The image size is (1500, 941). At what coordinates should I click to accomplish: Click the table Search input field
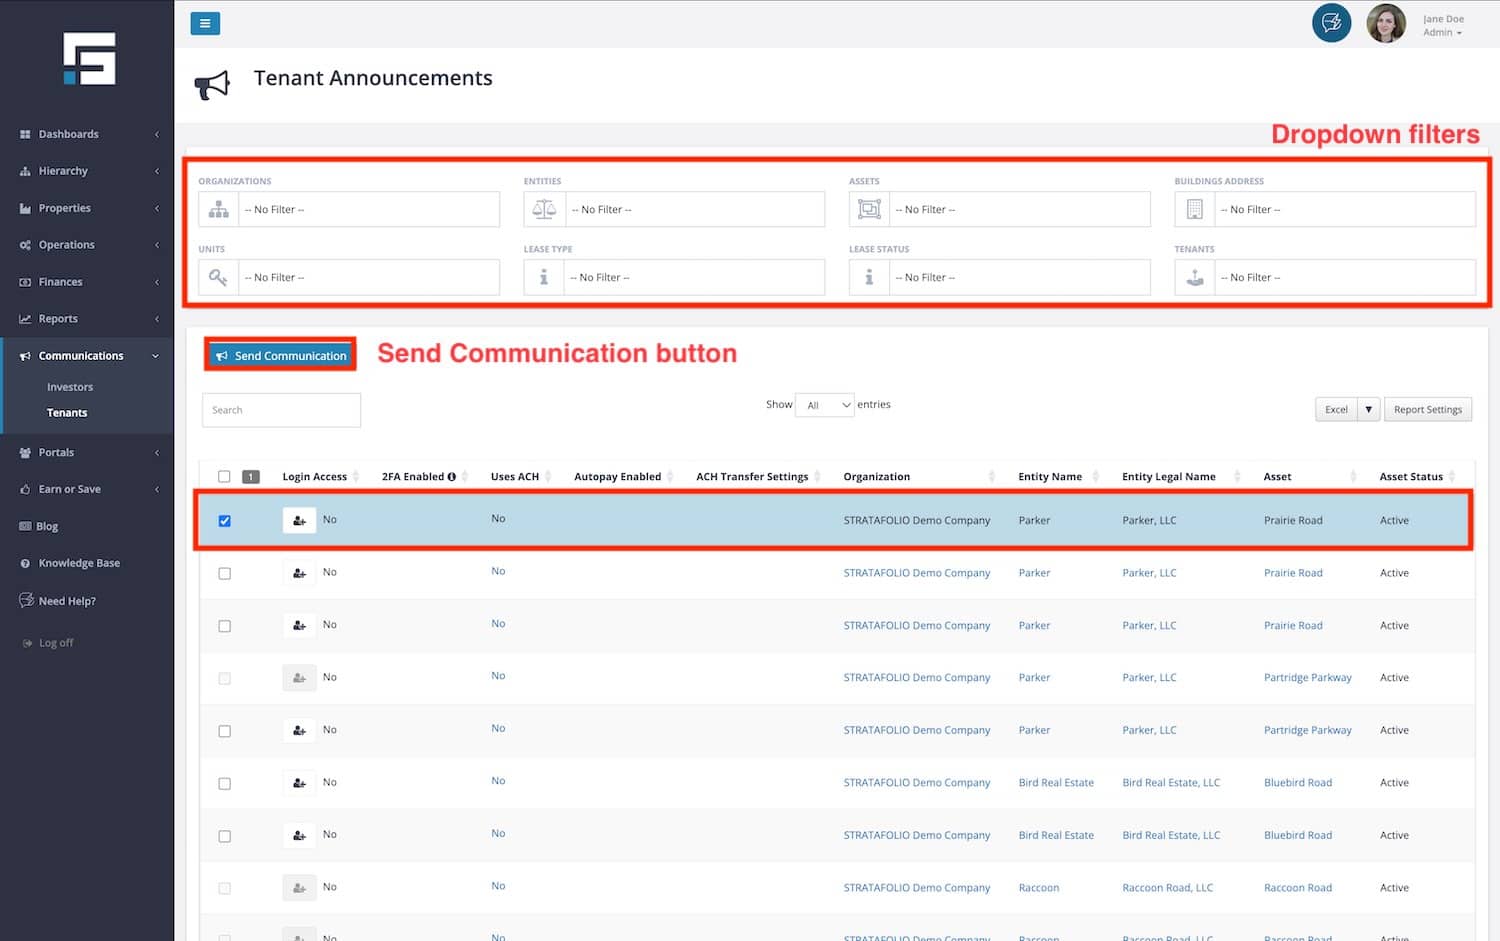[281, 410]
